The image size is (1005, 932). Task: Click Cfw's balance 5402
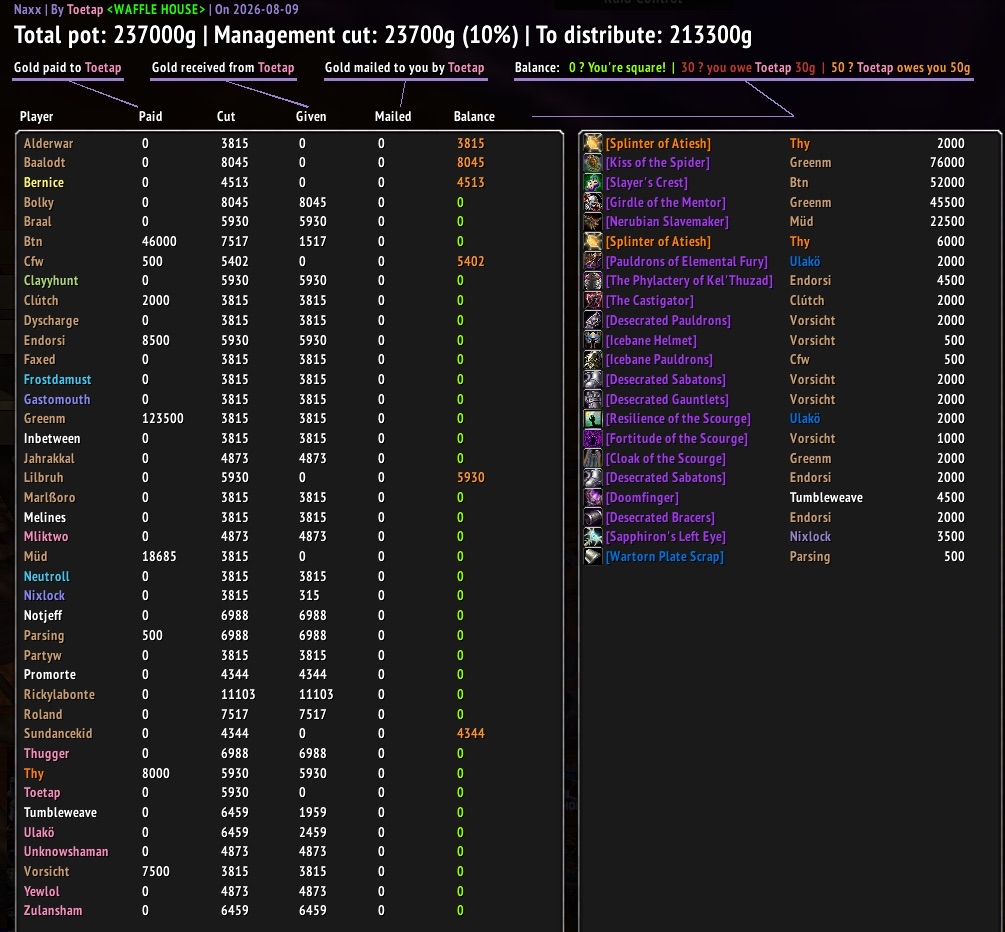tap(470, 262)
